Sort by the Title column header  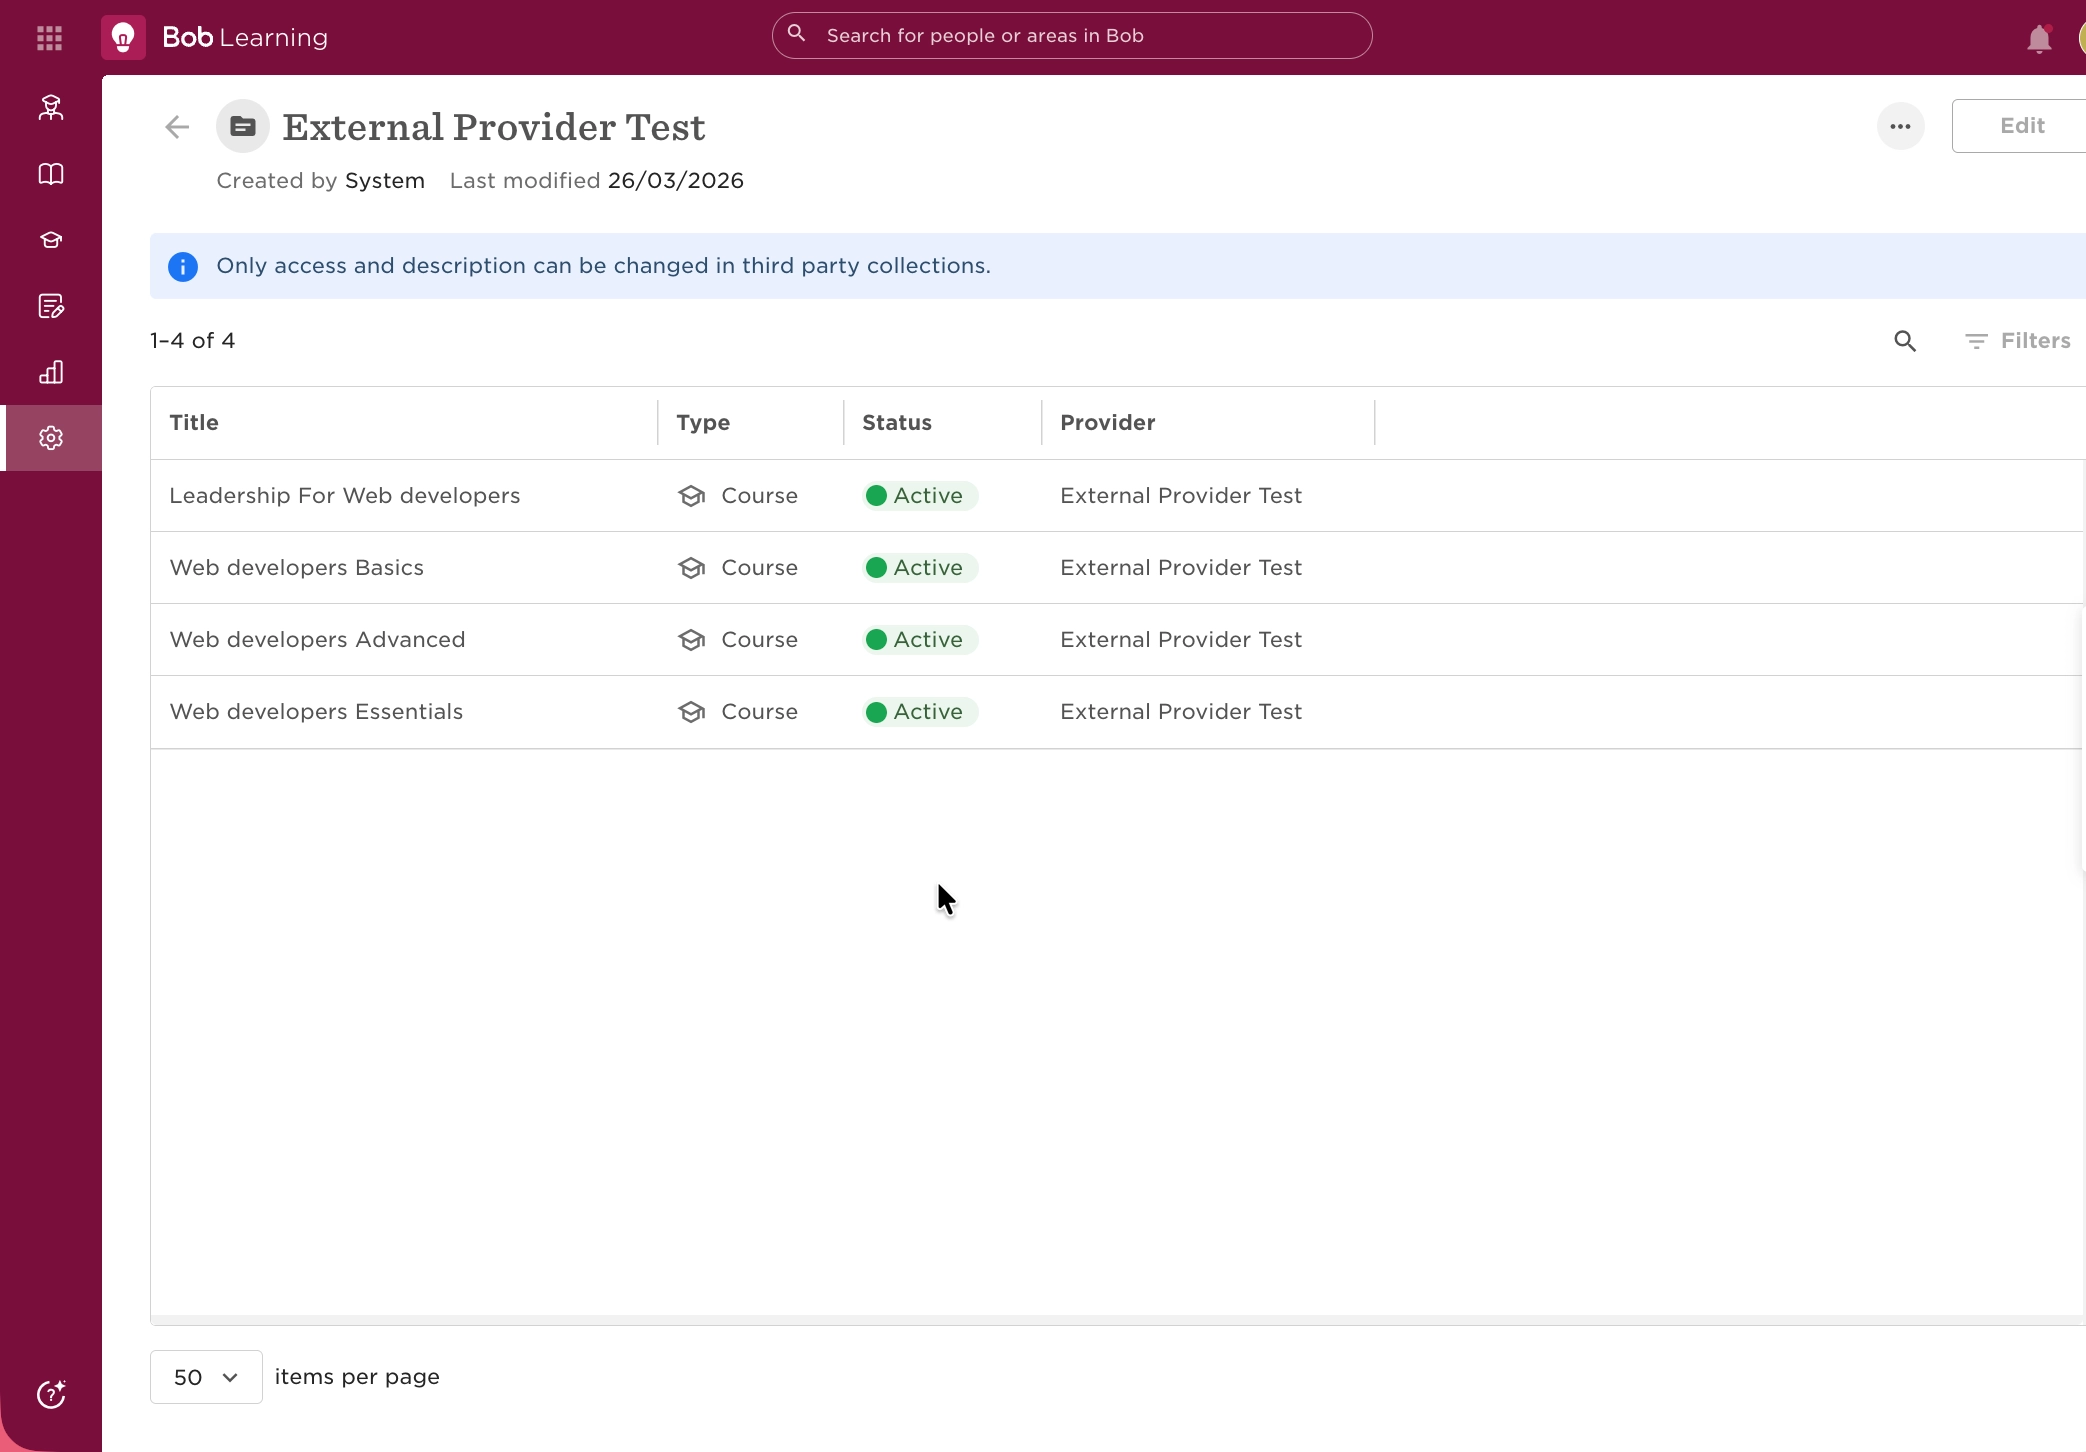click(x=194, y=423)
